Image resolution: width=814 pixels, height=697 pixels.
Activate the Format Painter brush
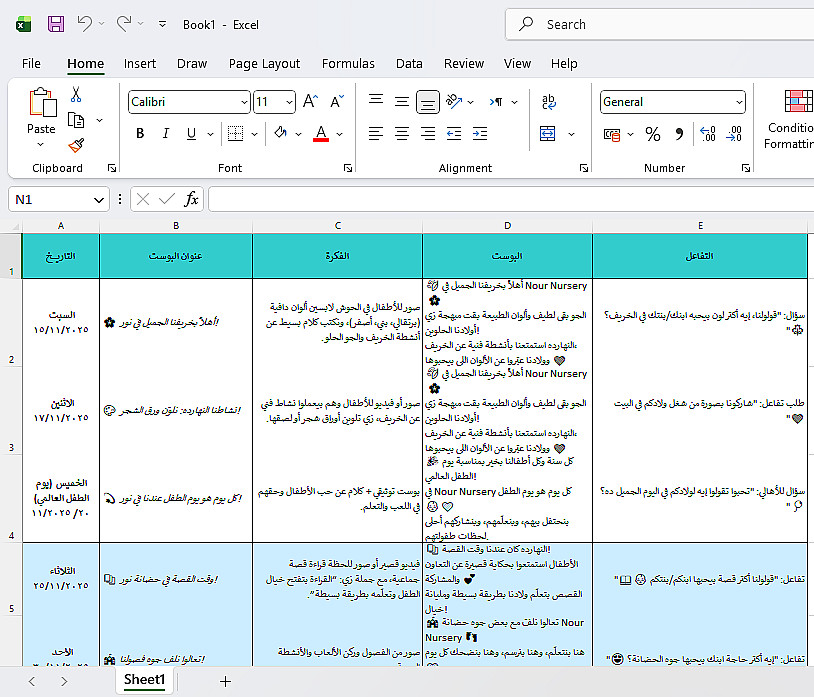tap(76, 145)
